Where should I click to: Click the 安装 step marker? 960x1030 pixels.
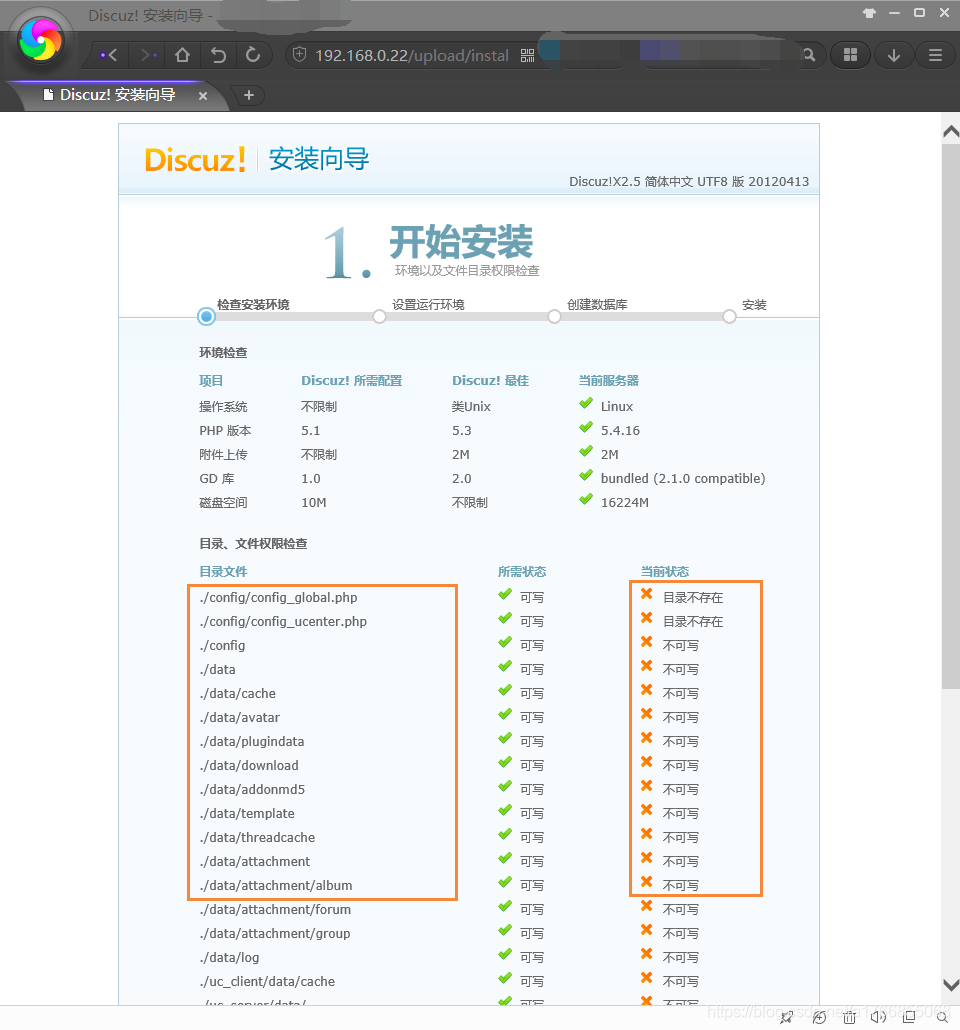pyautogui.click(x=729, y=317)
